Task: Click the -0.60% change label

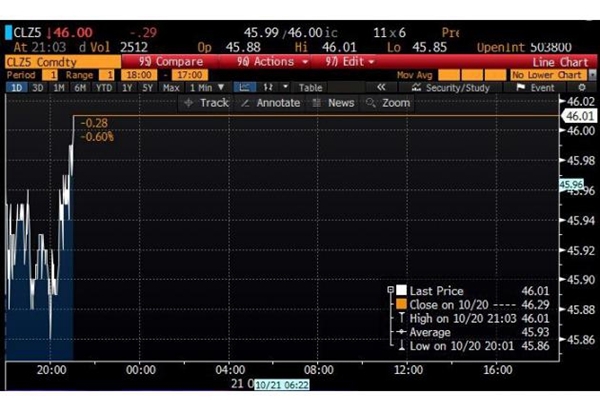Action: [97, 137]
